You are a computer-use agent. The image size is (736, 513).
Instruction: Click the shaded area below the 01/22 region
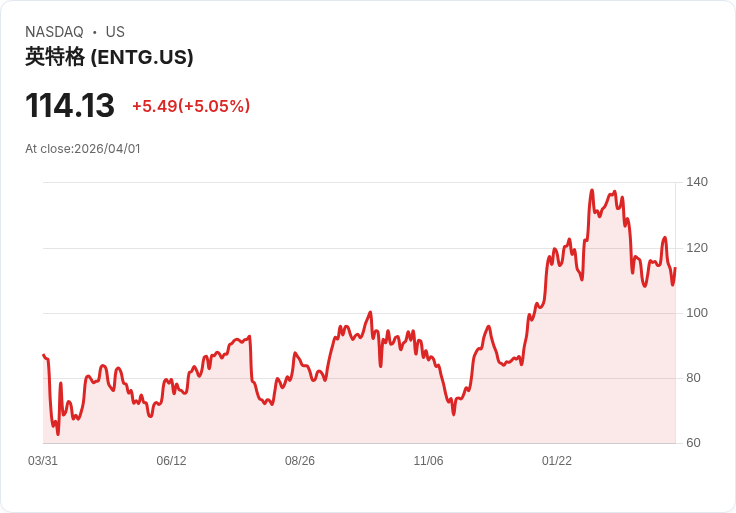coord(557,380)
